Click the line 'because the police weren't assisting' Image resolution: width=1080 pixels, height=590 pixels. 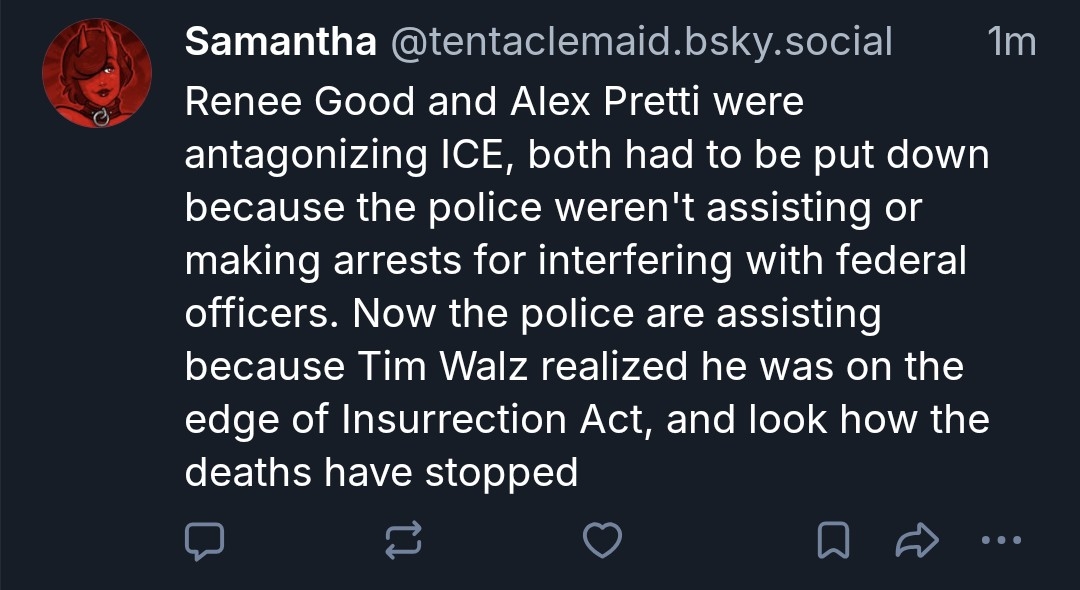click(552, 208)
